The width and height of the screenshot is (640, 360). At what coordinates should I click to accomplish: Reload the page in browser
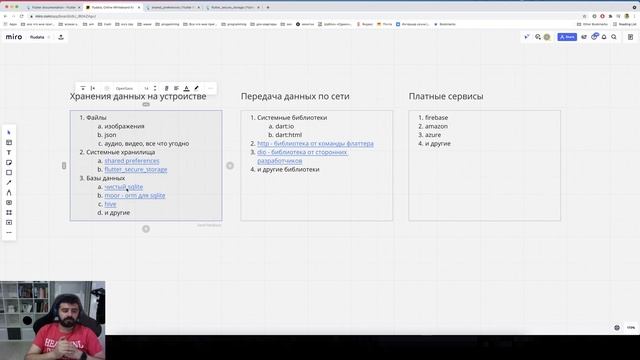(x=22, y=16)
